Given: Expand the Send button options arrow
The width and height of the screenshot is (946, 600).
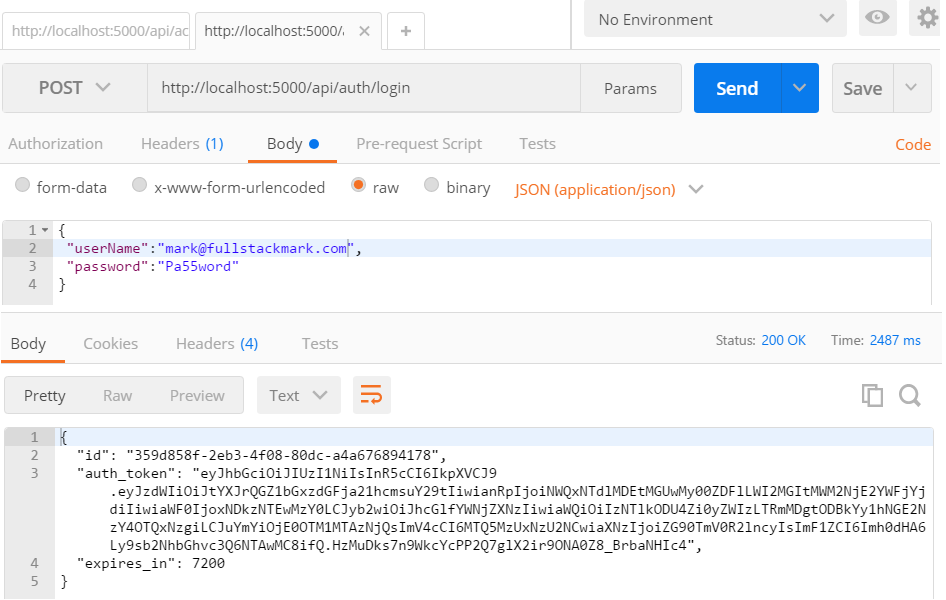Looking at the screenshot, I should click(799, 88).
